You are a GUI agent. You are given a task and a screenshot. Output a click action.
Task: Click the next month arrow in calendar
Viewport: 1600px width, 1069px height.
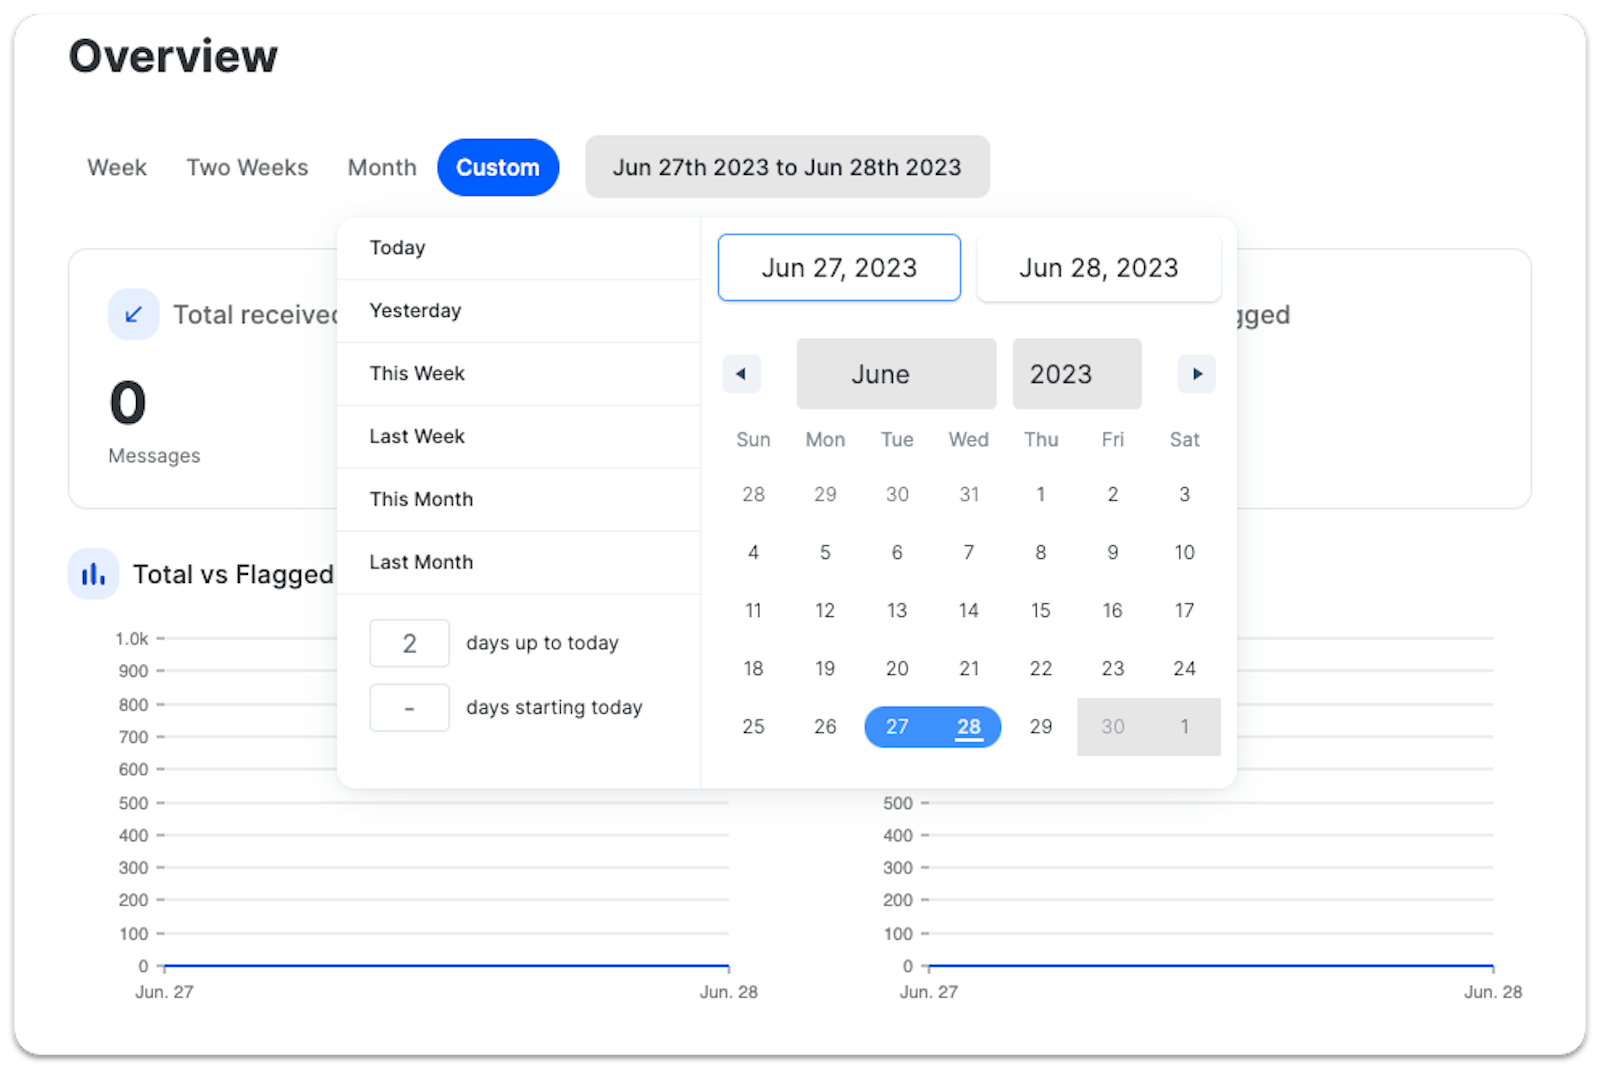1196,374
